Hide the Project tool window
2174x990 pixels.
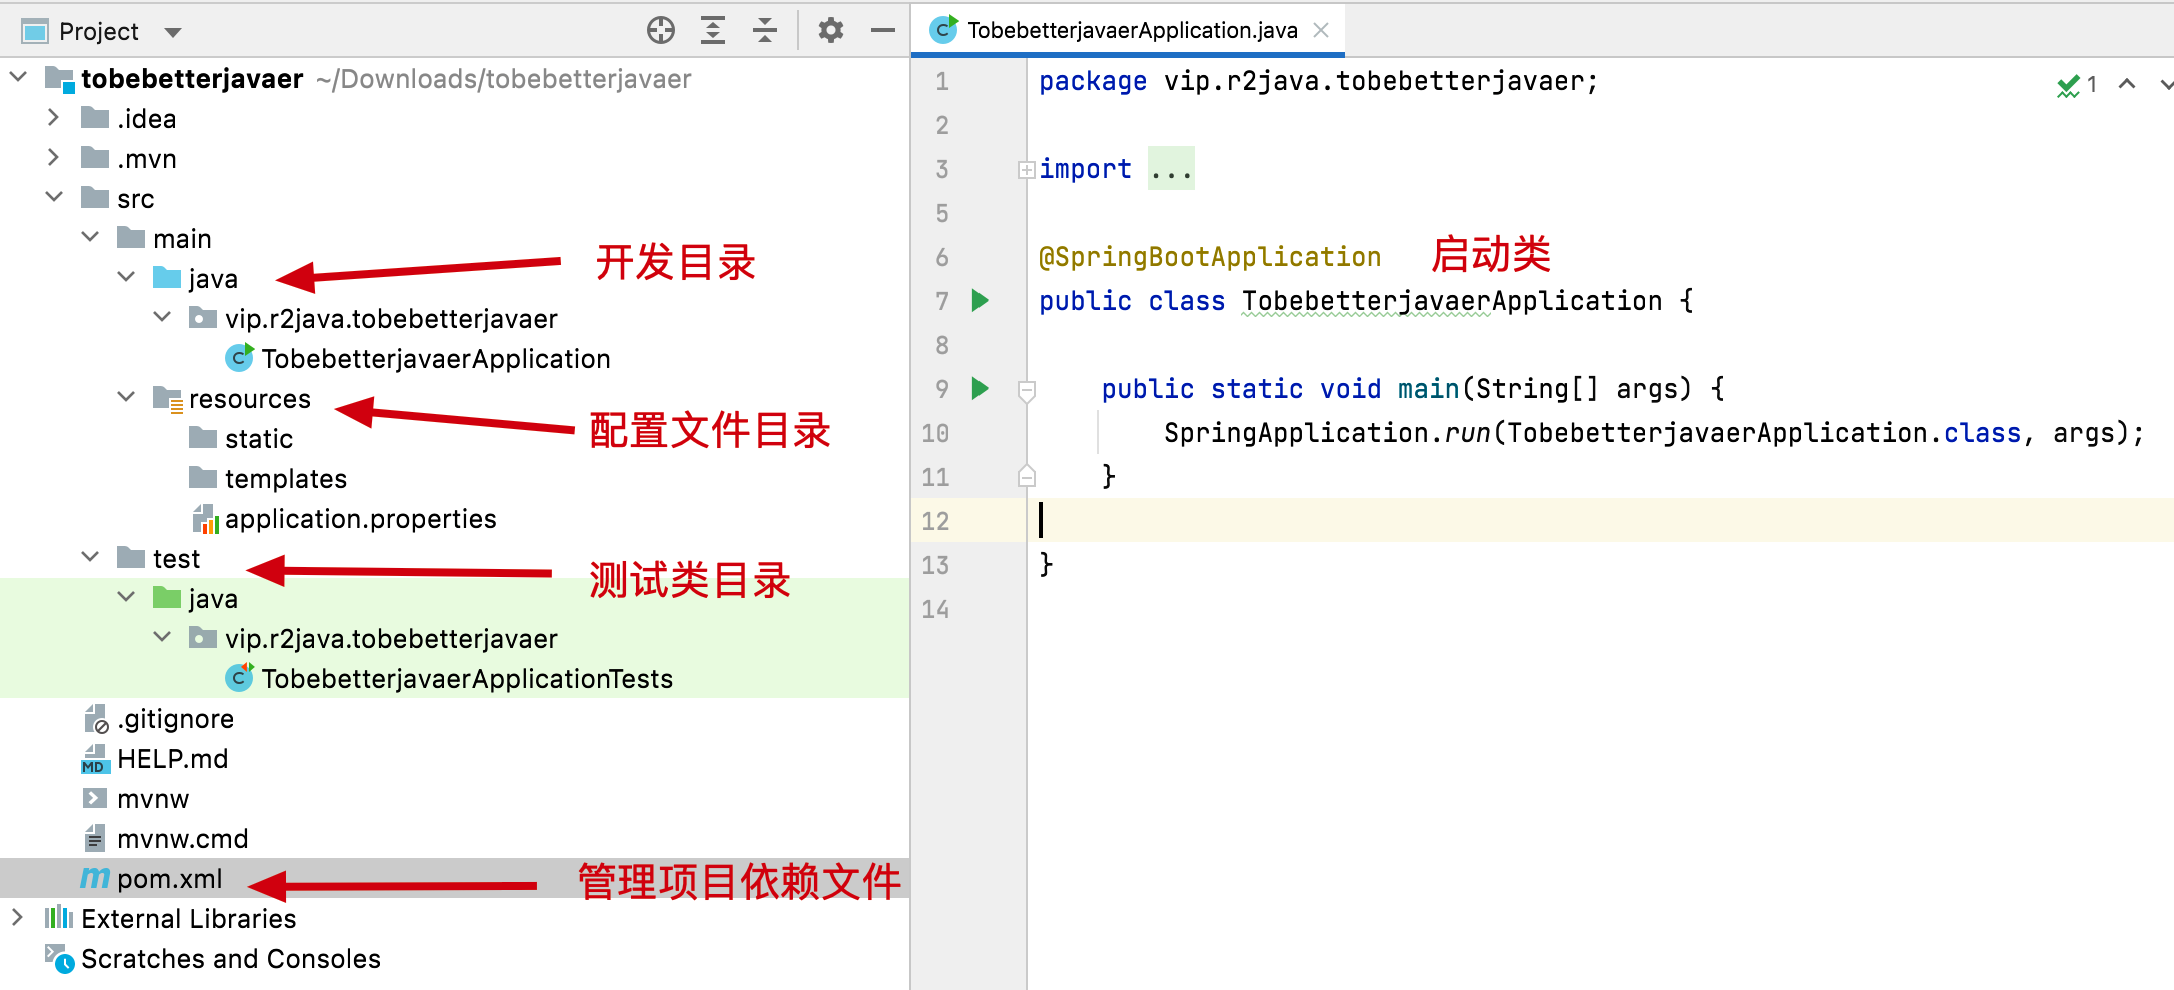click(x=882, y=31)
